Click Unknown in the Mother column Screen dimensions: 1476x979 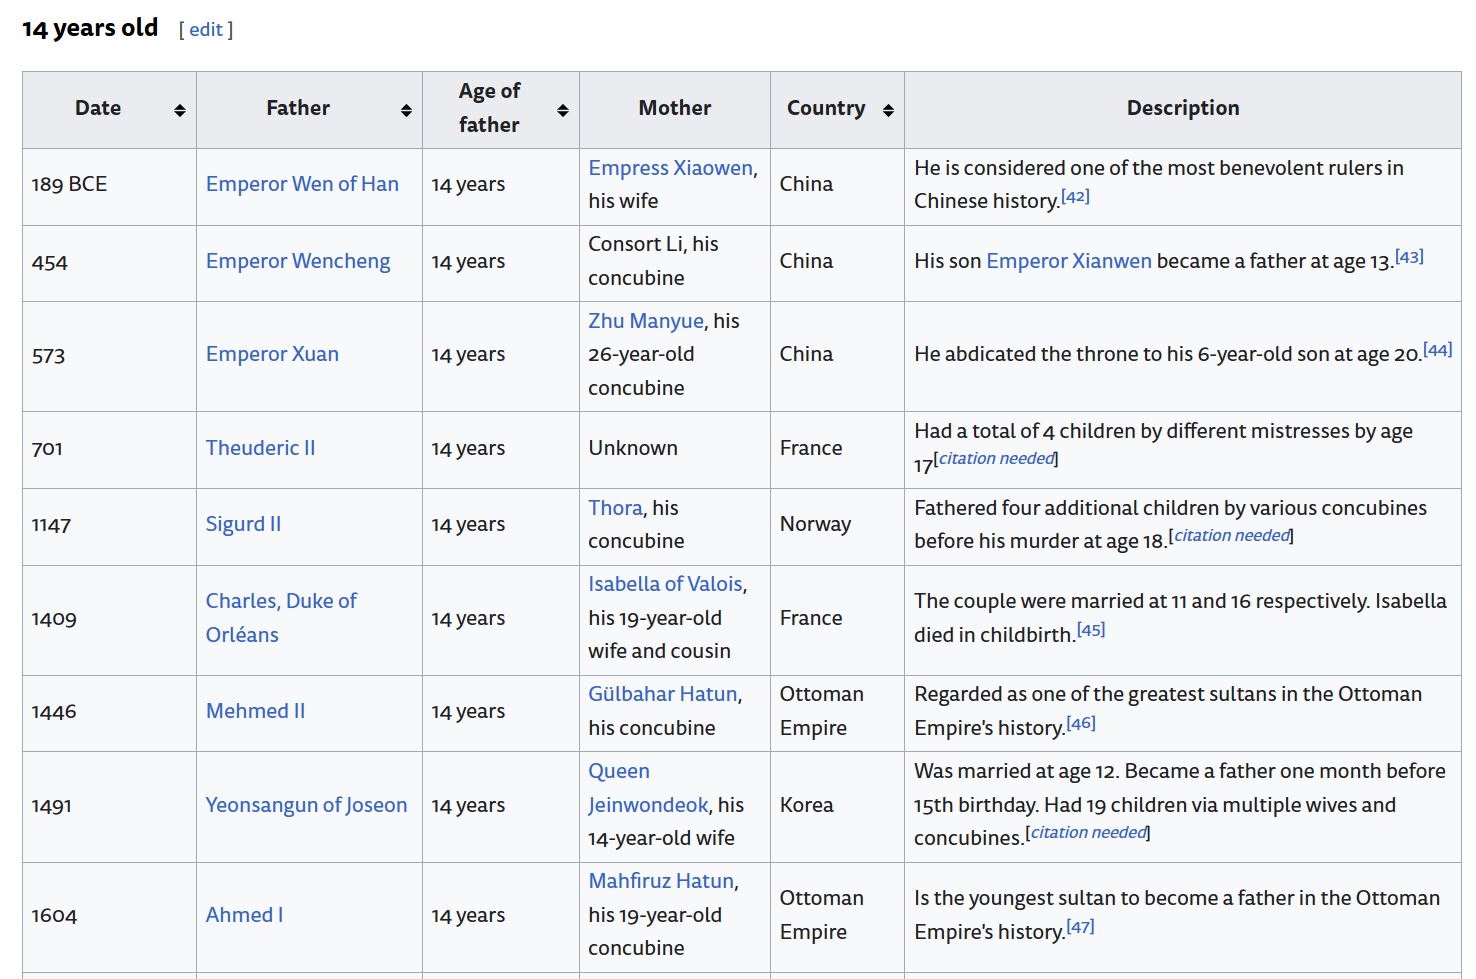(633, 448)
